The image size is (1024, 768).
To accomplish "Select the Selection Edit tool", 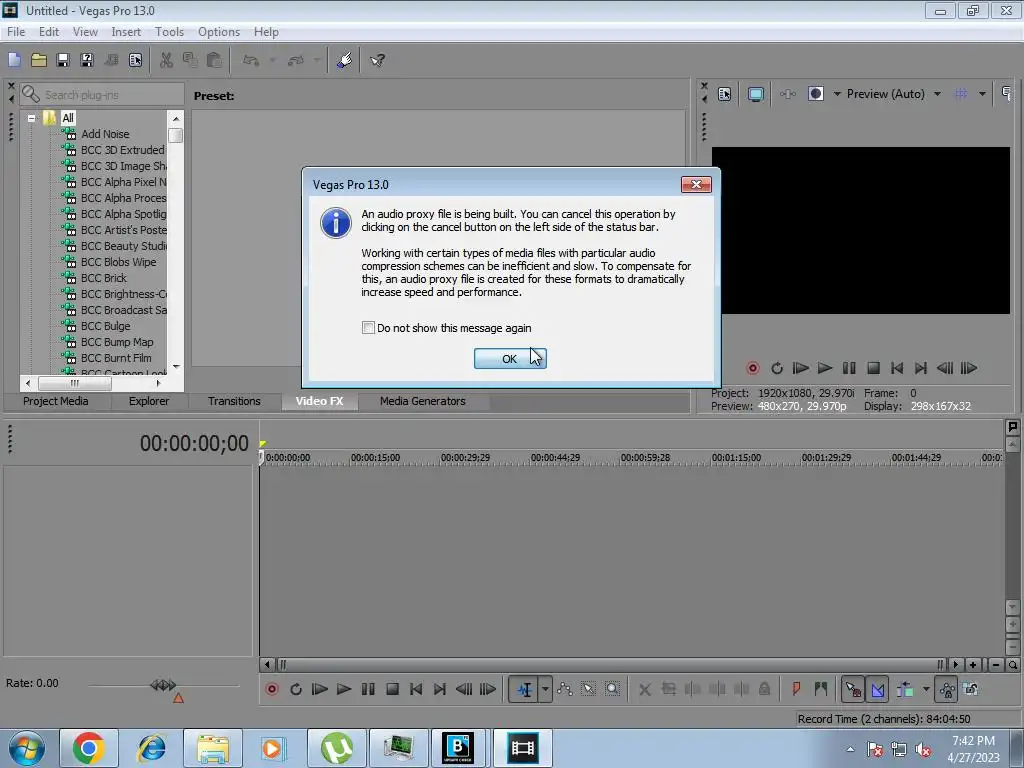I will pos(588,689).
